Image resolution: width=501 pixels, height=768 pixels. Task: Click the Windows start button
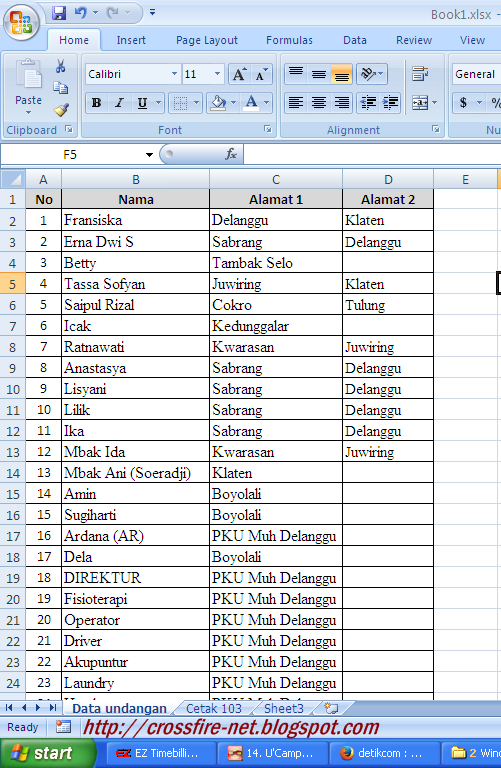(x=48, y=753)
